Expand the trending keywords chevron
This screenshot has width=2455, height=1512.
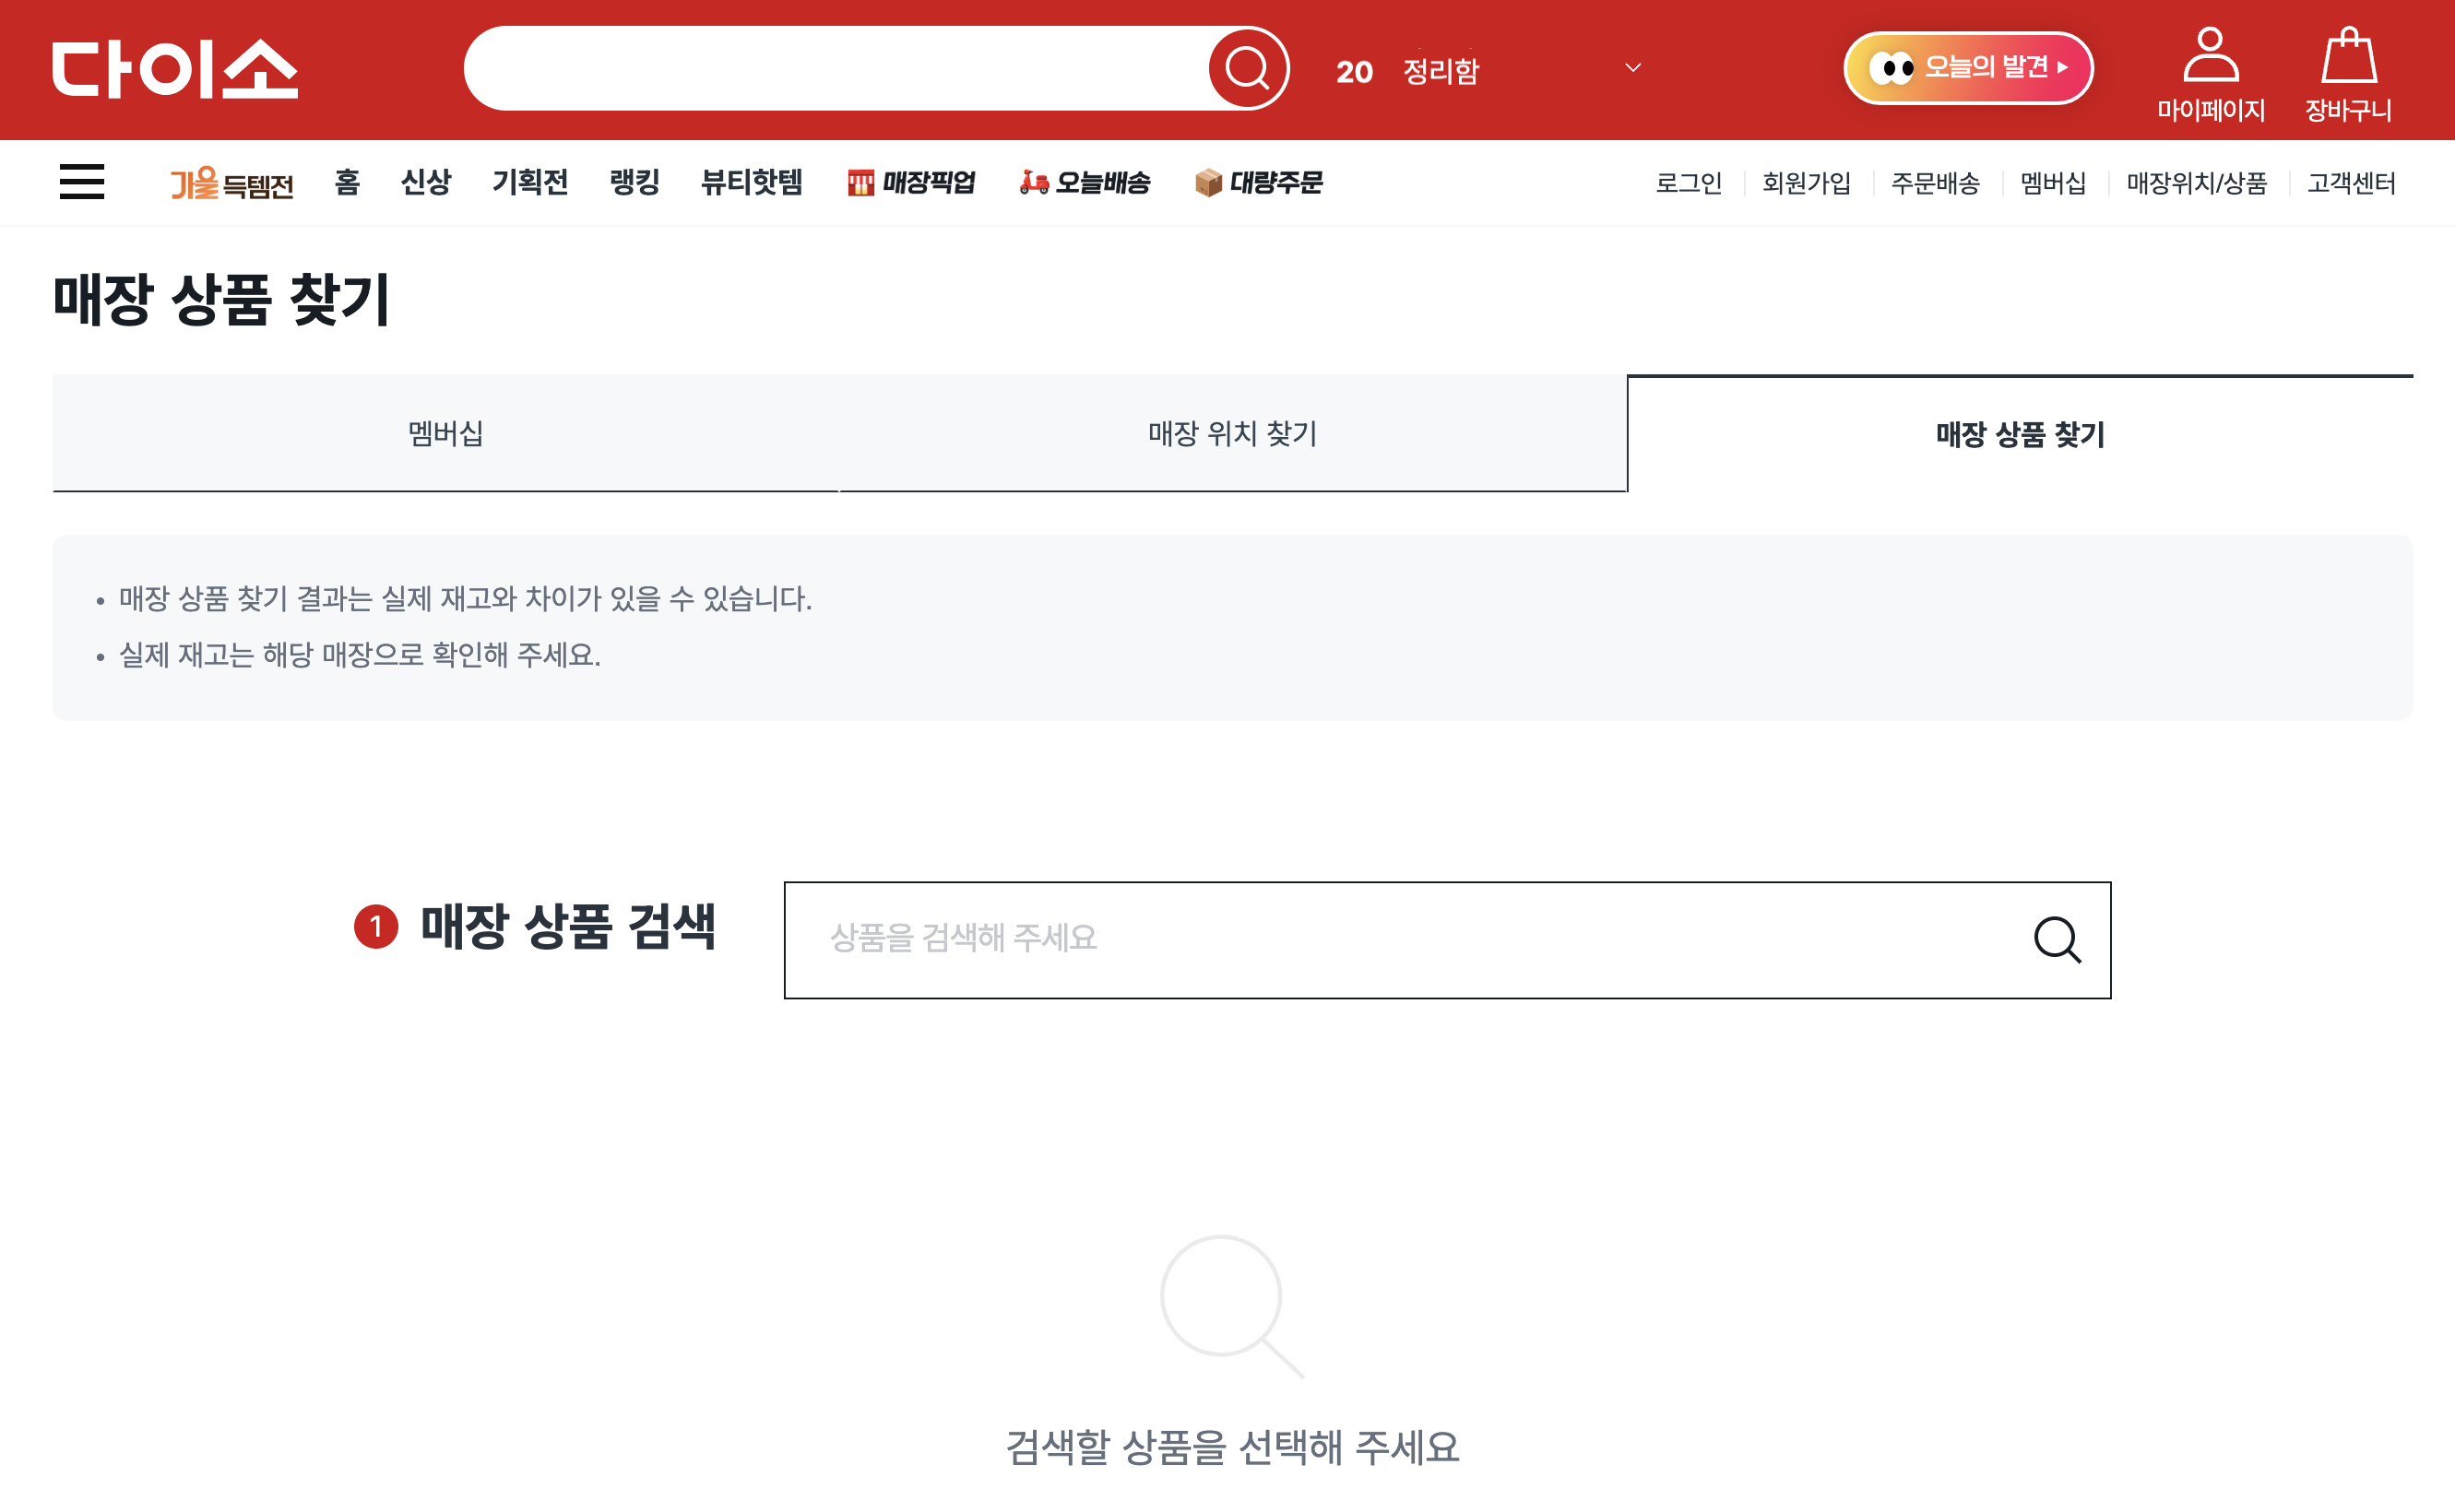pyautogui.click(x=1633, y=69)
